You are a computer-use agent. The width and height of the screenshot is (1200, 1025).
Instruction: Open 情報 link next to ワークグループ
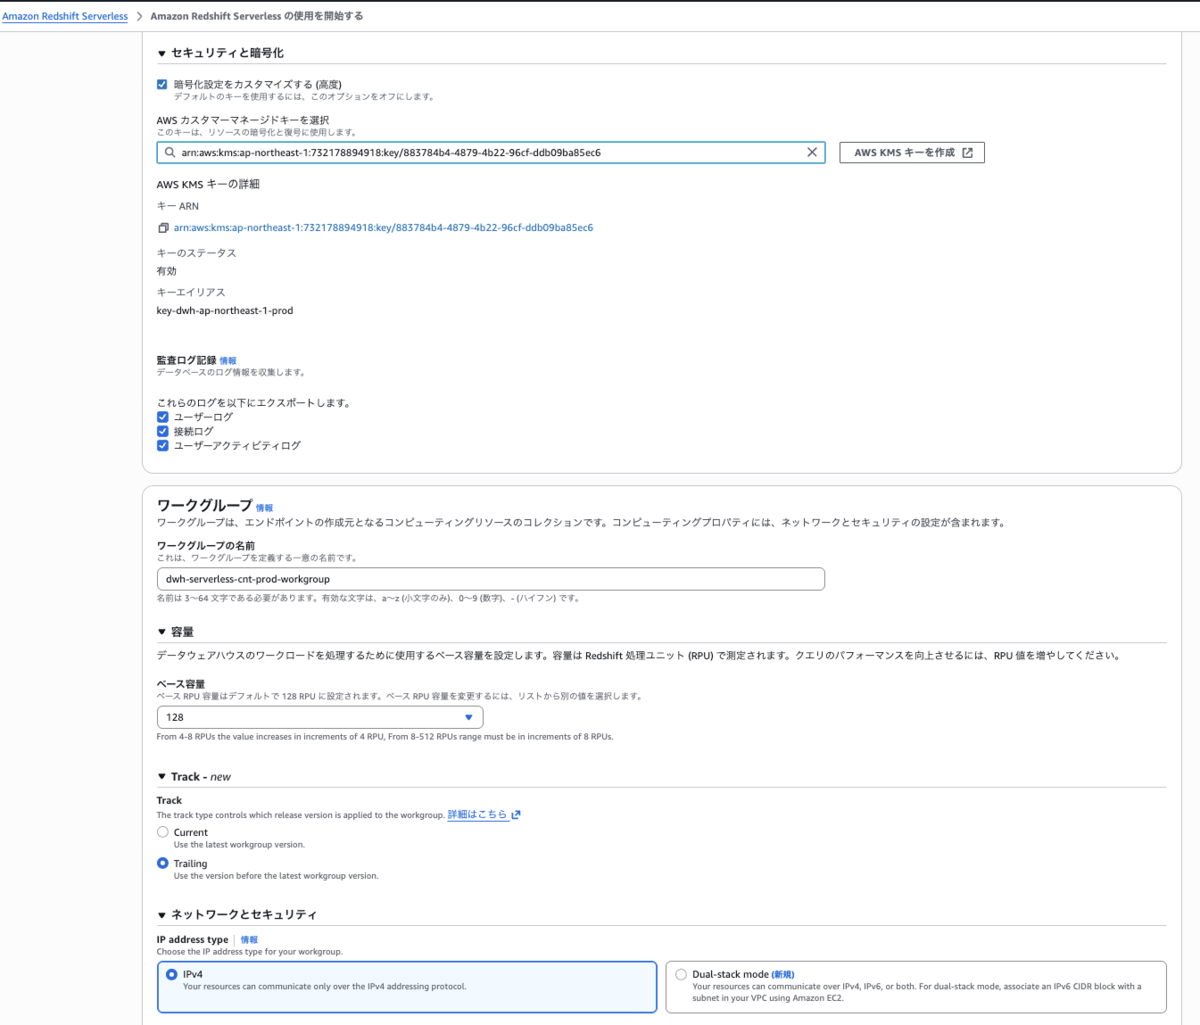(x=264, y=508)
